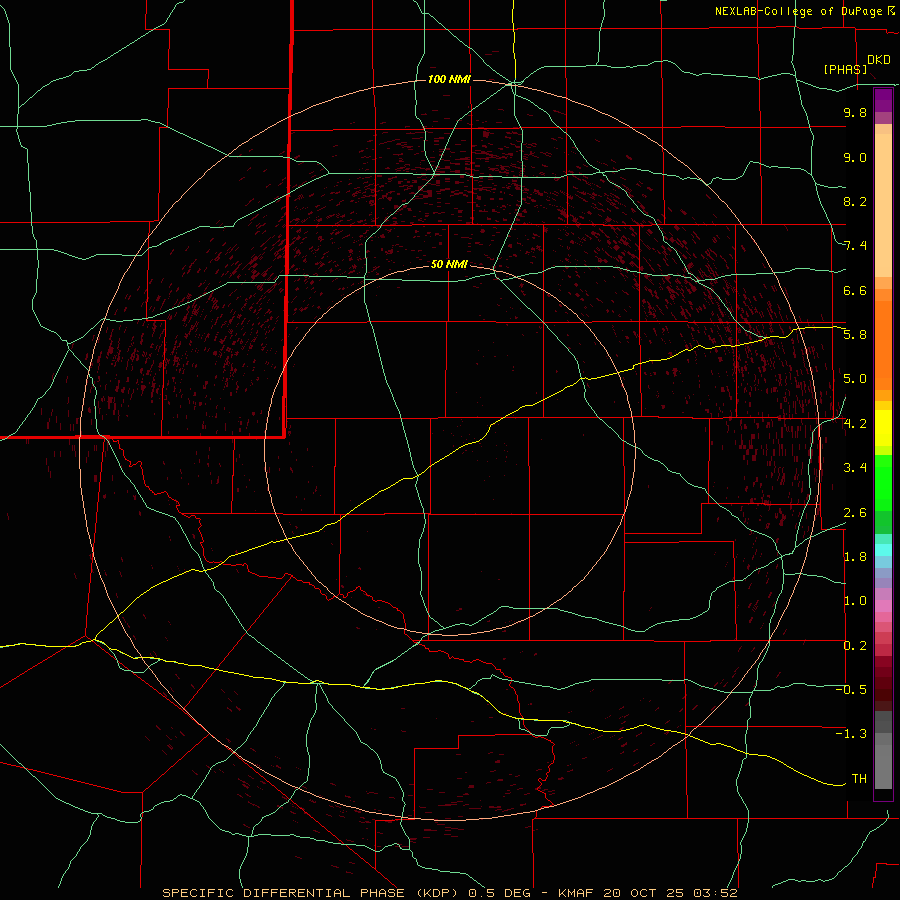
Task: Click the 6.6 scale value
Action: pyautogui.click(x=855, y=290)
